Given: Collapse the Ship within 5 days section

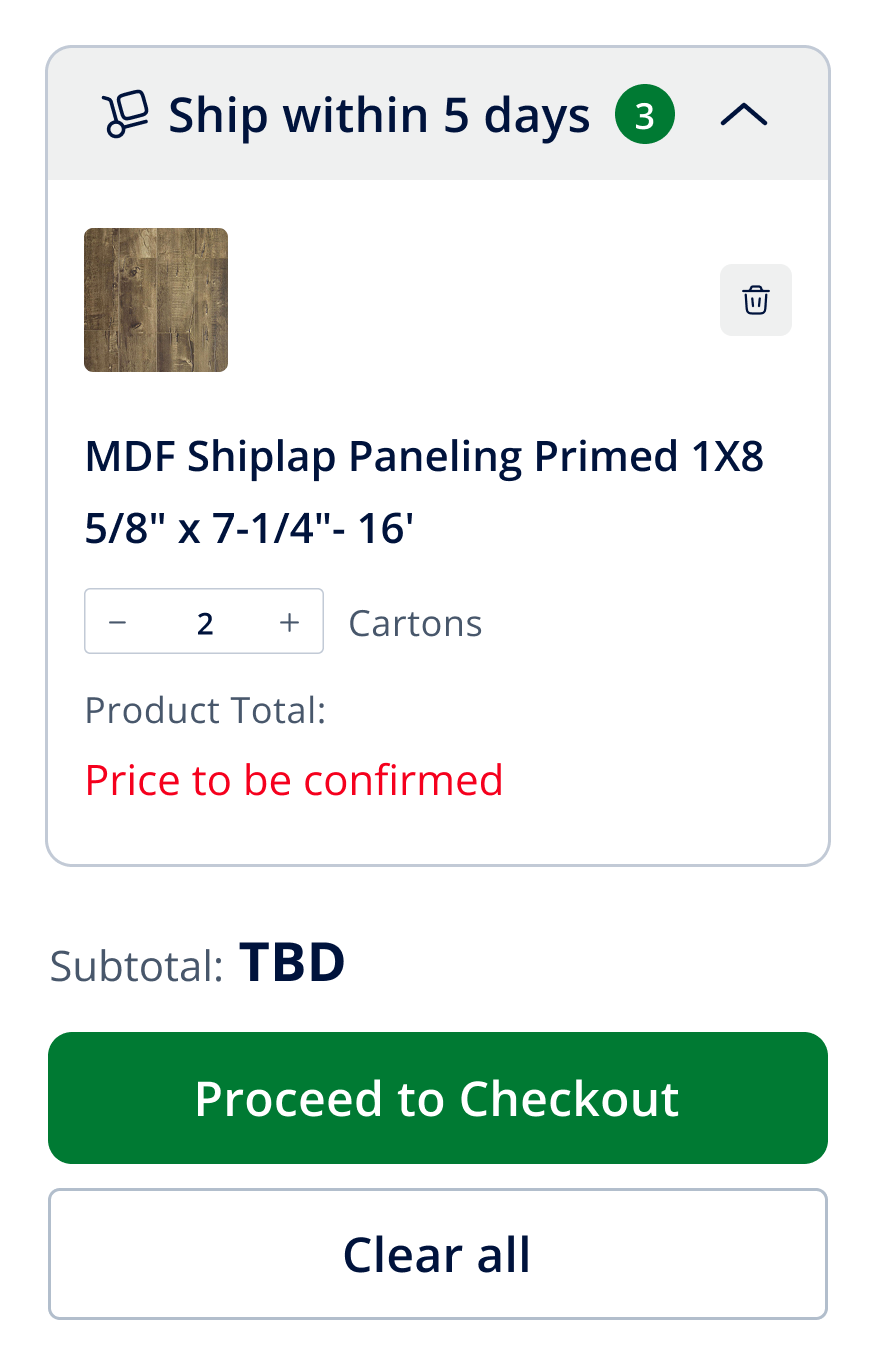Looking at the screenshot, I should tap(744, 116).
